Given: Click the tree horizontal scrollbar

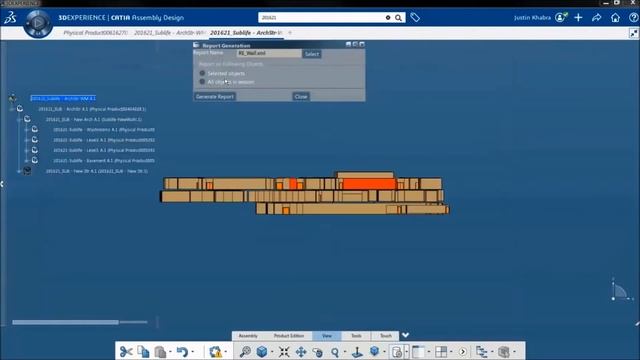Looking at the screenshot, I should (x=66, y=322).
